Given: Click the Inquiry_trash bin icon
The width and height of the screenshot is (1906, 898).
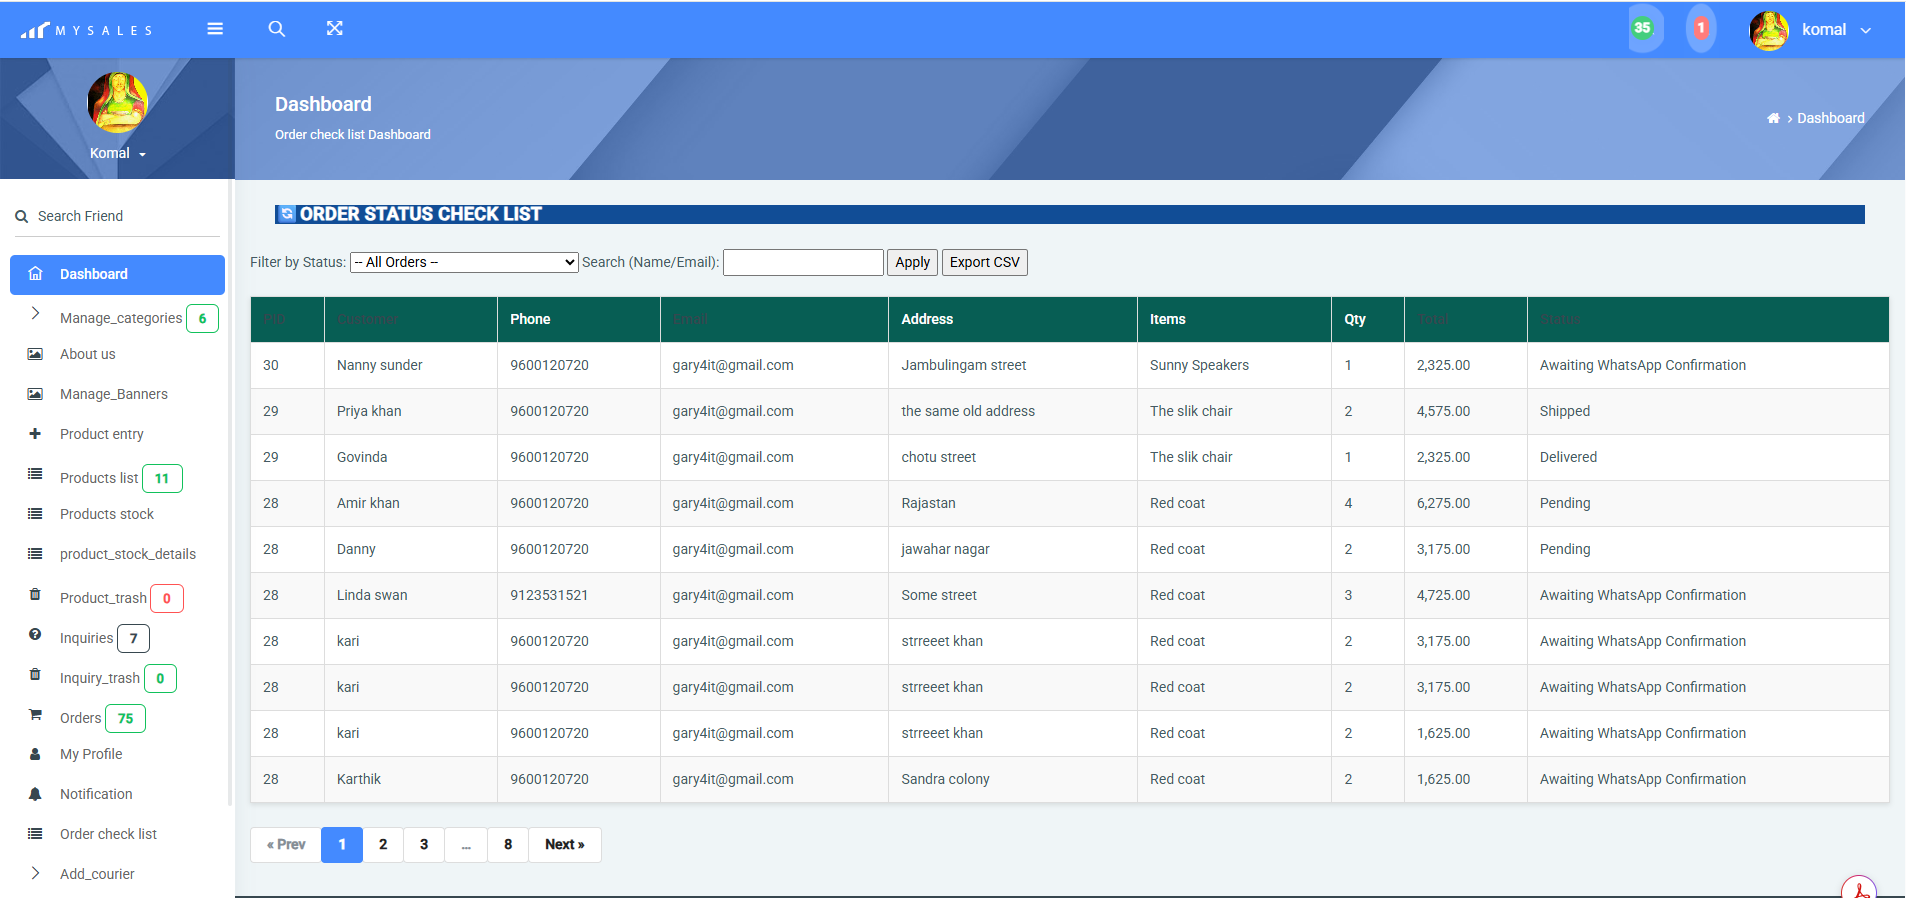Looking at the screenshot, I should point(35,674).
